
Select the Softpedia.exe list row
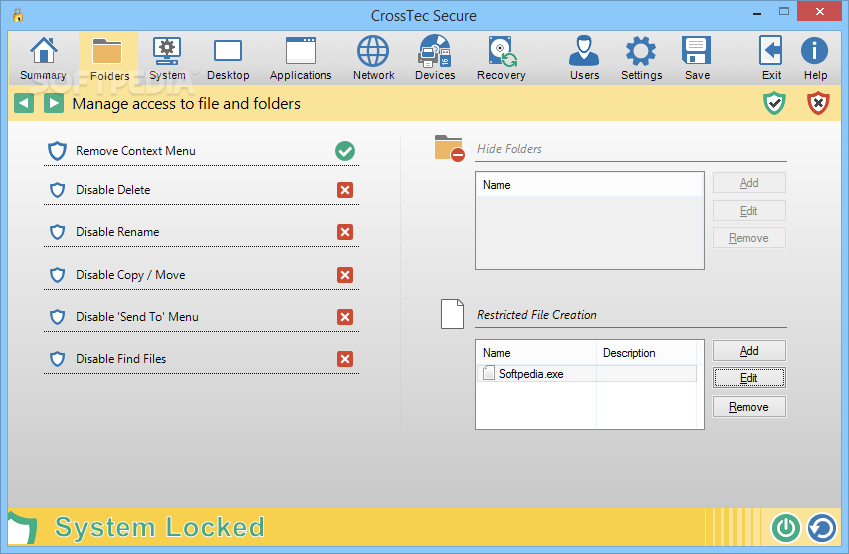[587, 374]
